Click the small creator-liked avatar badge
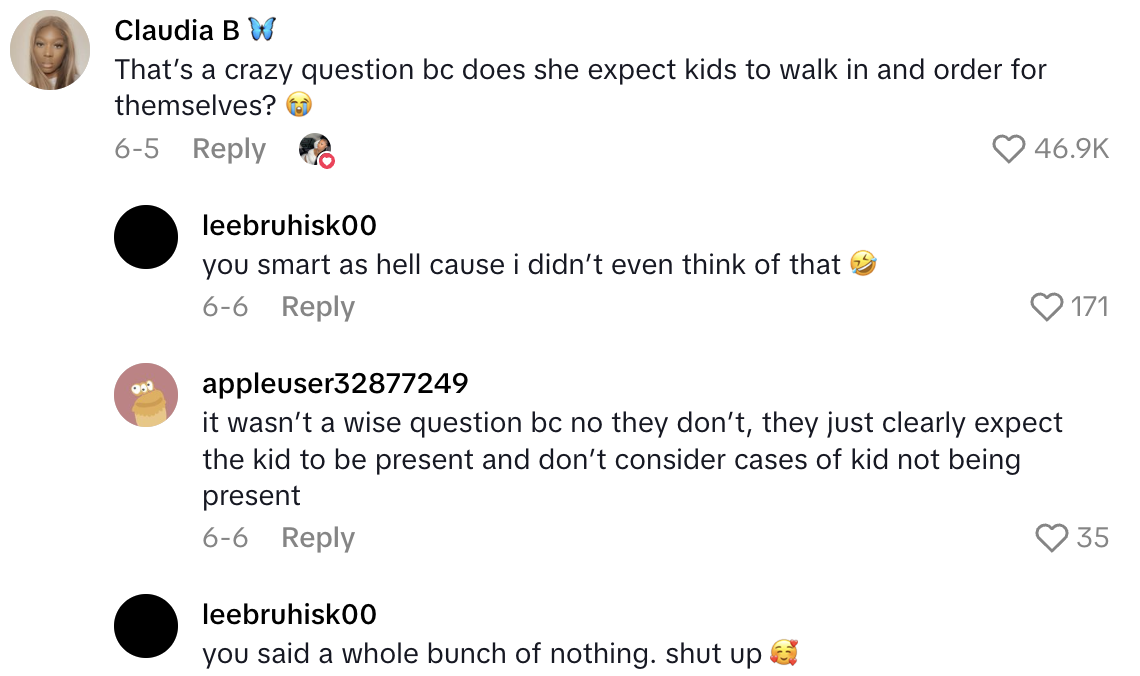Viewport: 1140px width, 676px height. pyautogui.click(x=315, y=150)
